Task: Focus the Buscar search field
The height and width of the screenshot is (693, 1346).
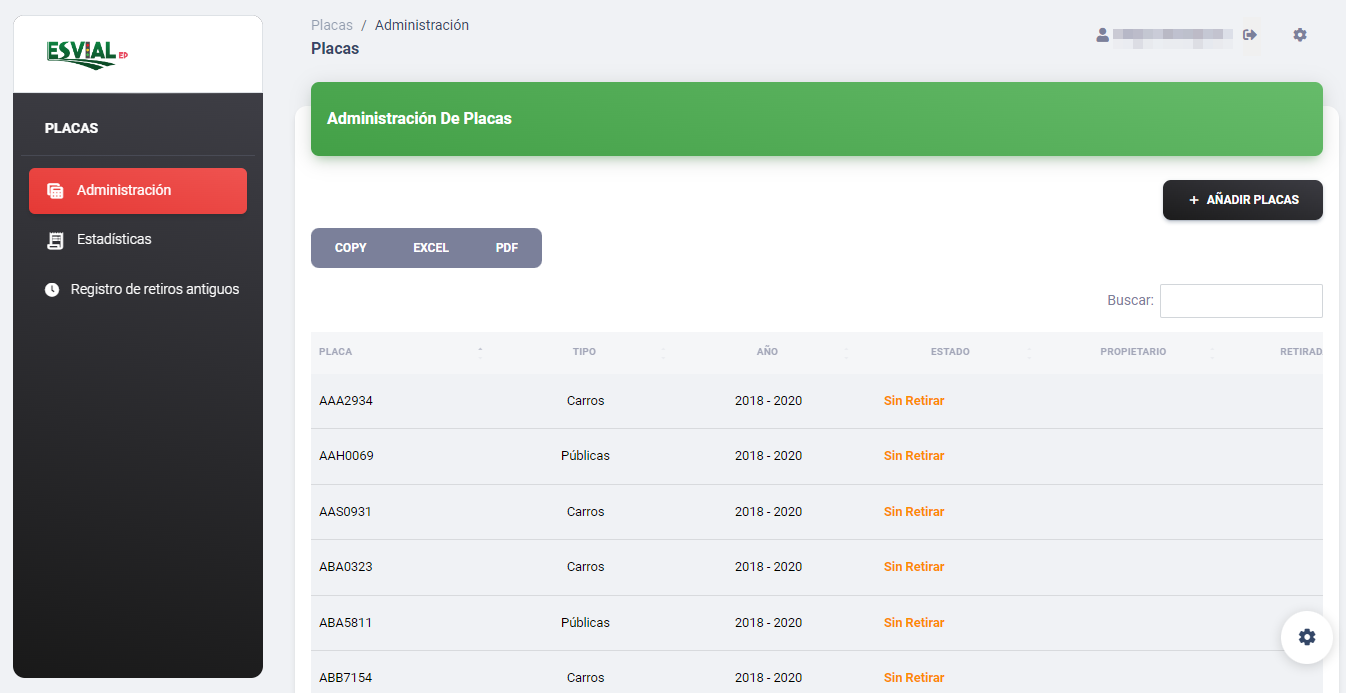Action: [x=1241, y=301]
